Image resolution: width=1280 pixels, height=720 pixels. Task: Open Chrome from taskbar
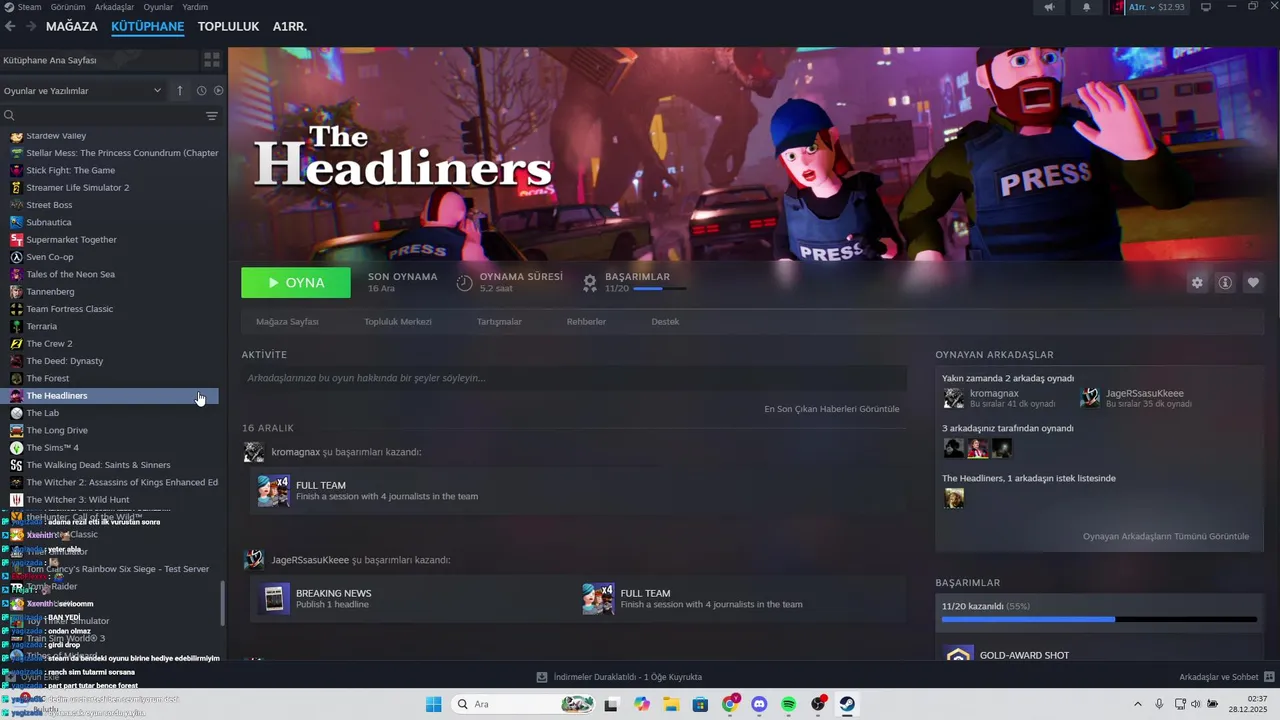tap(730, 704)
